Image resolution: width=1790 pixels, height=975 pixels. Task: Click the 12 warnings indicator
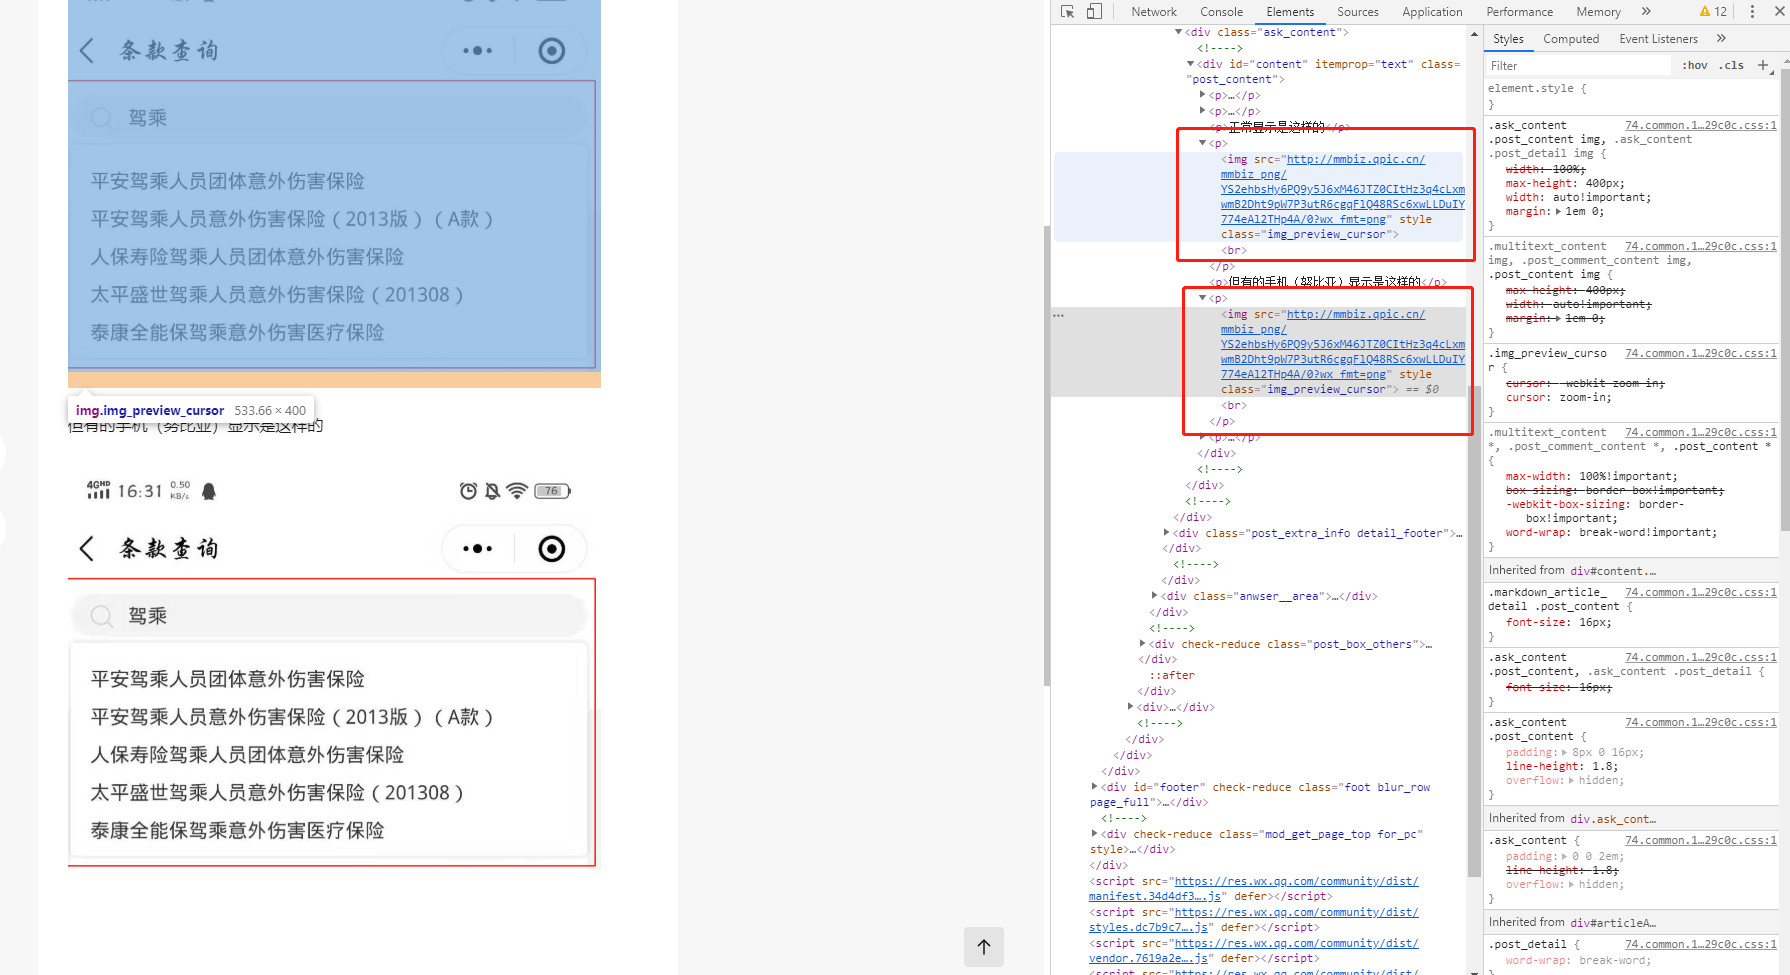tap(1713, 12)
